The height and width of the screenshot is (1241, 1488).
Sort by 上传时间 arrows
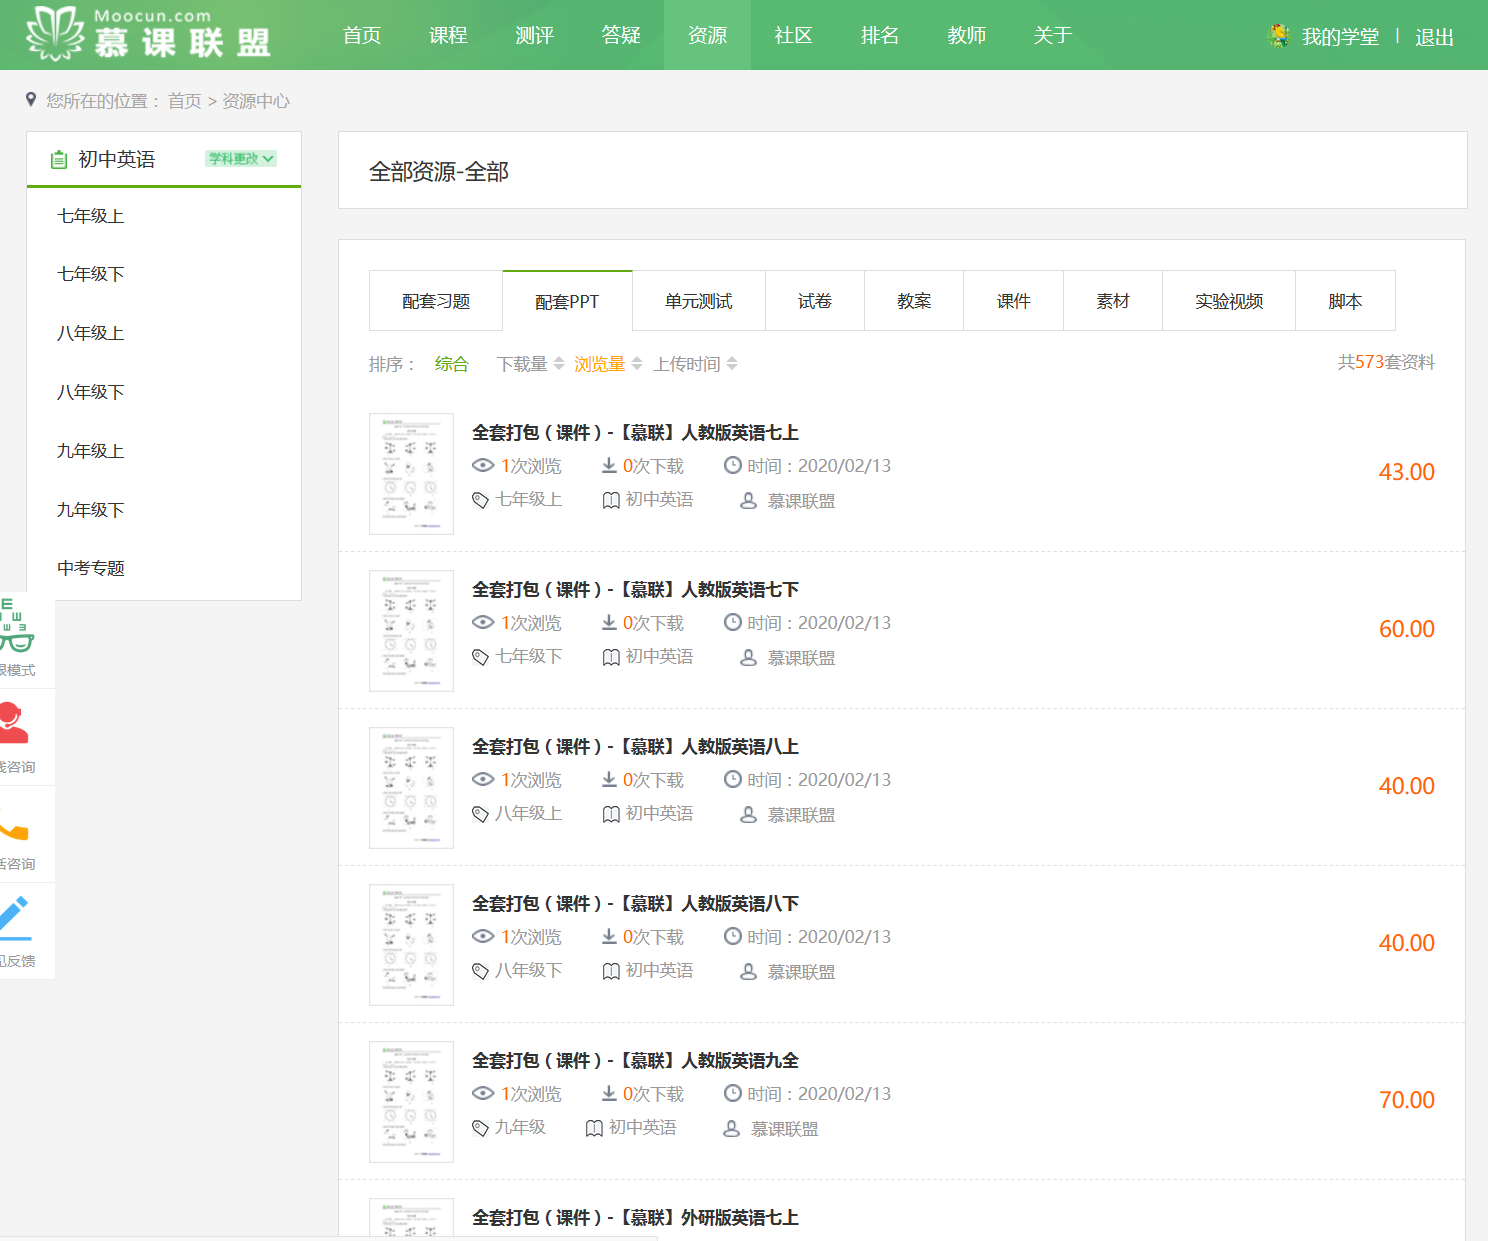tap(732, 363)
